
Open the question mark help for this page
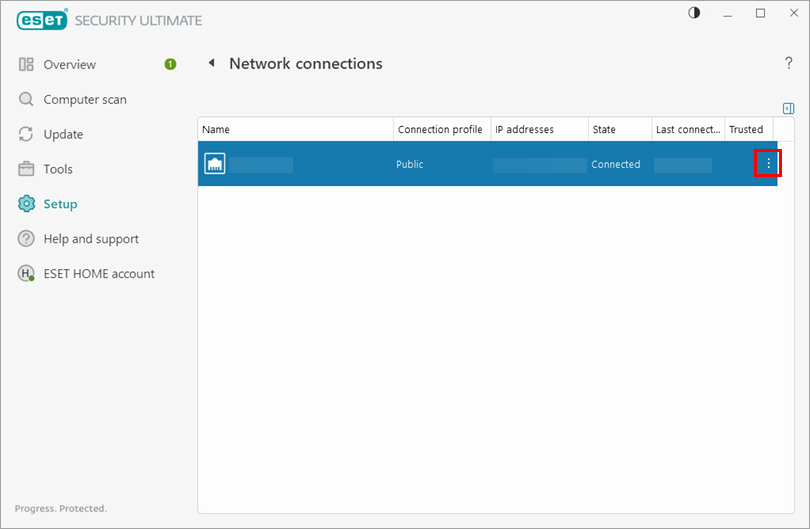tap(788, 64)
